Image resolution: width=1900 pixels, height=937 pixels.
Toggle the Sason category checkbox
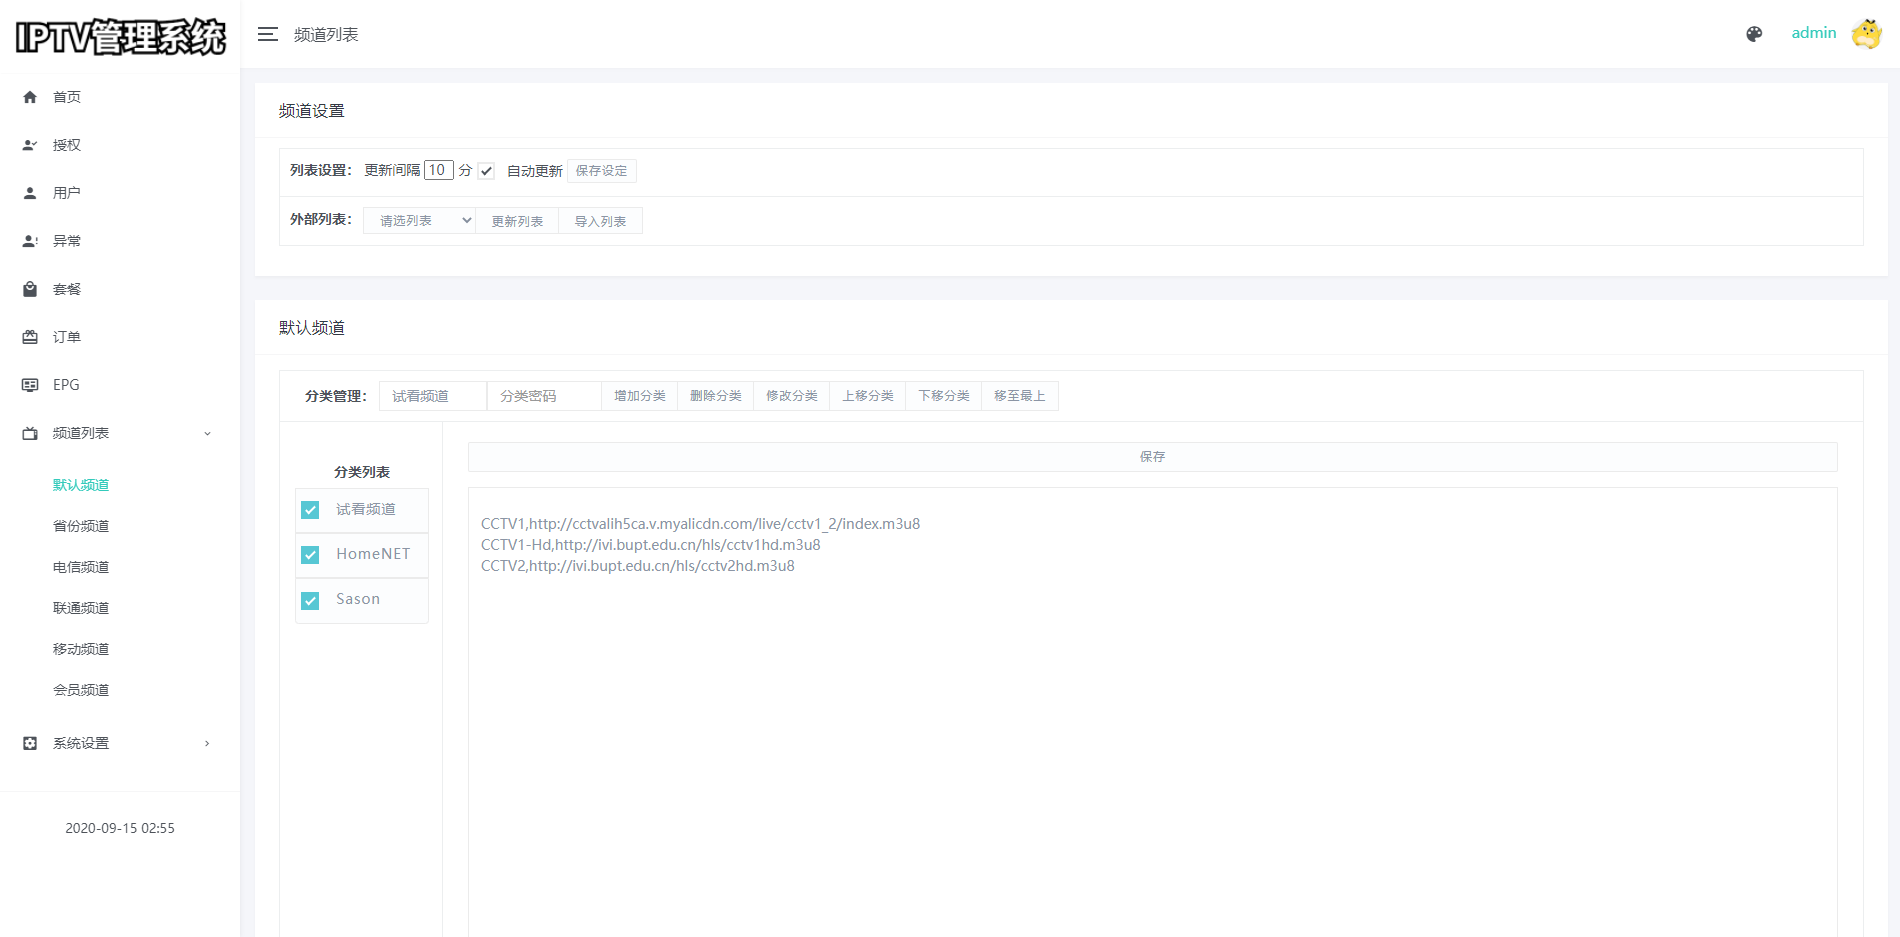(x=311, y=600)
